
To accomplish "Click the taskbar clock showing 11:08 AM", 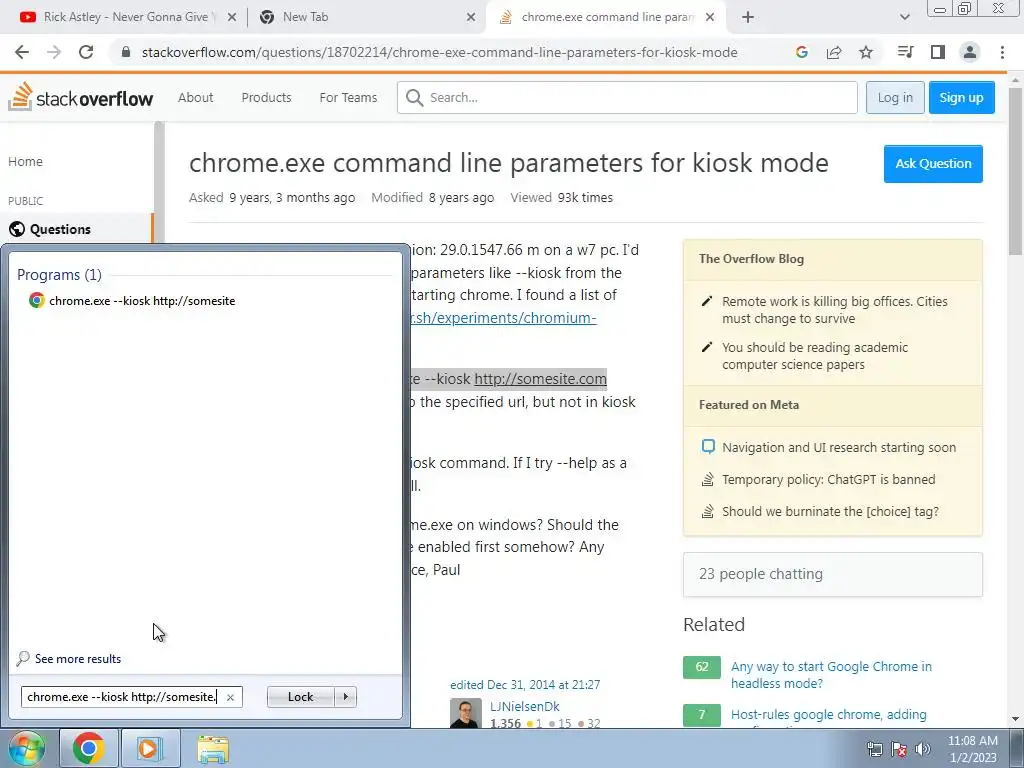I will pos(972,749).
